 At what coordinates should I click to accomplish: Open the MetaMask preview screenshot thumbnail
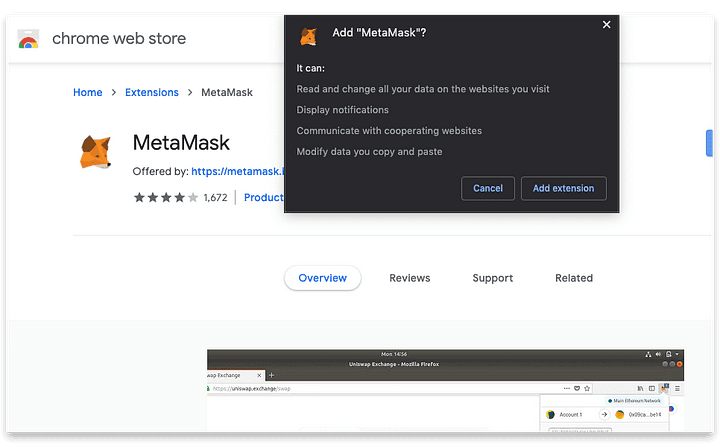(x=445, y=390)
